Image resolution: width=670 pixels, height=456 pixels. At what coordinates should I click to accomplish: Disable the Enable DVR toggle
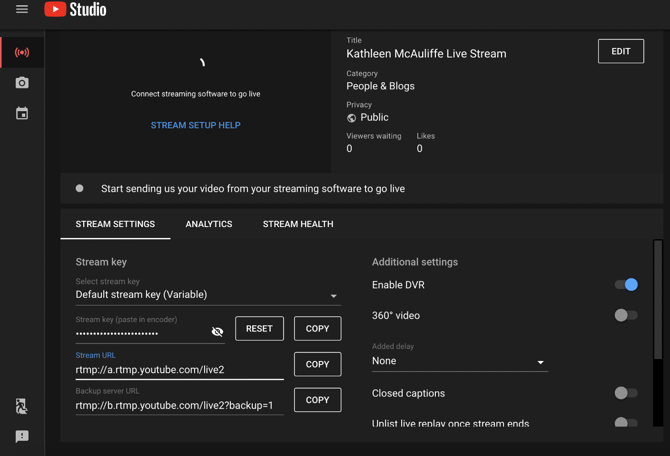click(626, 285)
